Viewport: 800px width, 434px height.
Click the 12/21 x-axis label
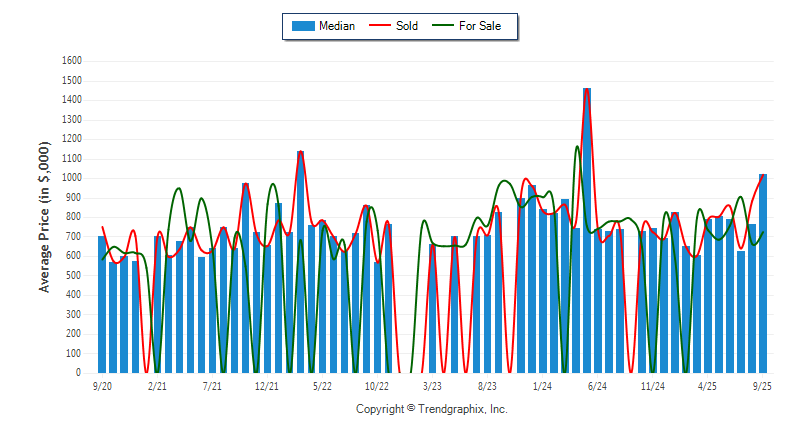pos(267,385)
